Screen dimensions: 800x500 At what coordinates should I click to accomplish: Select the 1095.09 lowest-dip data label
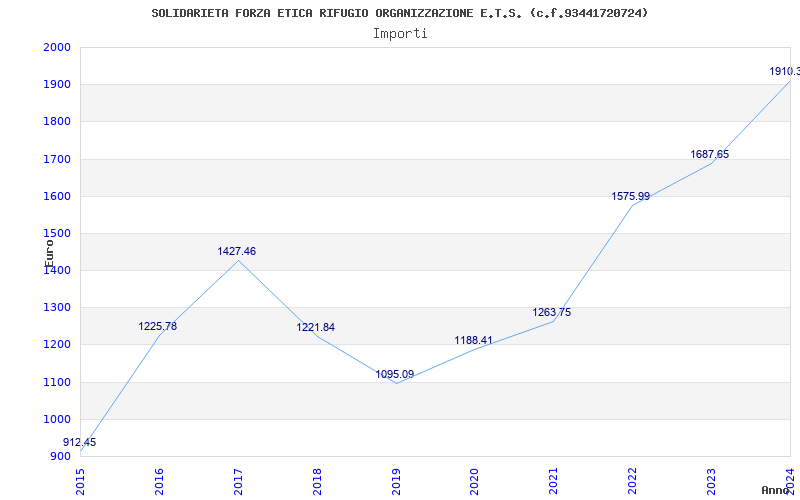pos(395,375)
